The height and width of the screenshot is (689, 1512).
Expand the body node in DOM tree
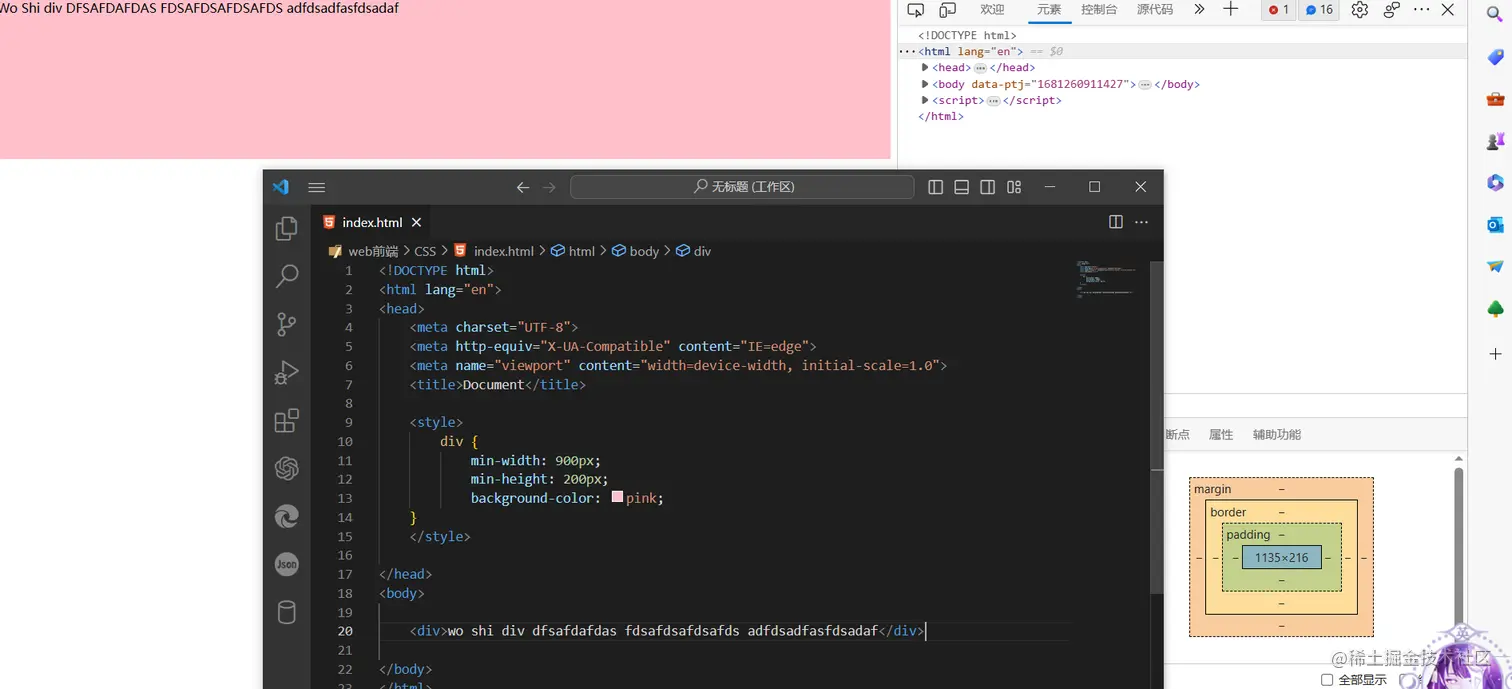click(925, 84)
